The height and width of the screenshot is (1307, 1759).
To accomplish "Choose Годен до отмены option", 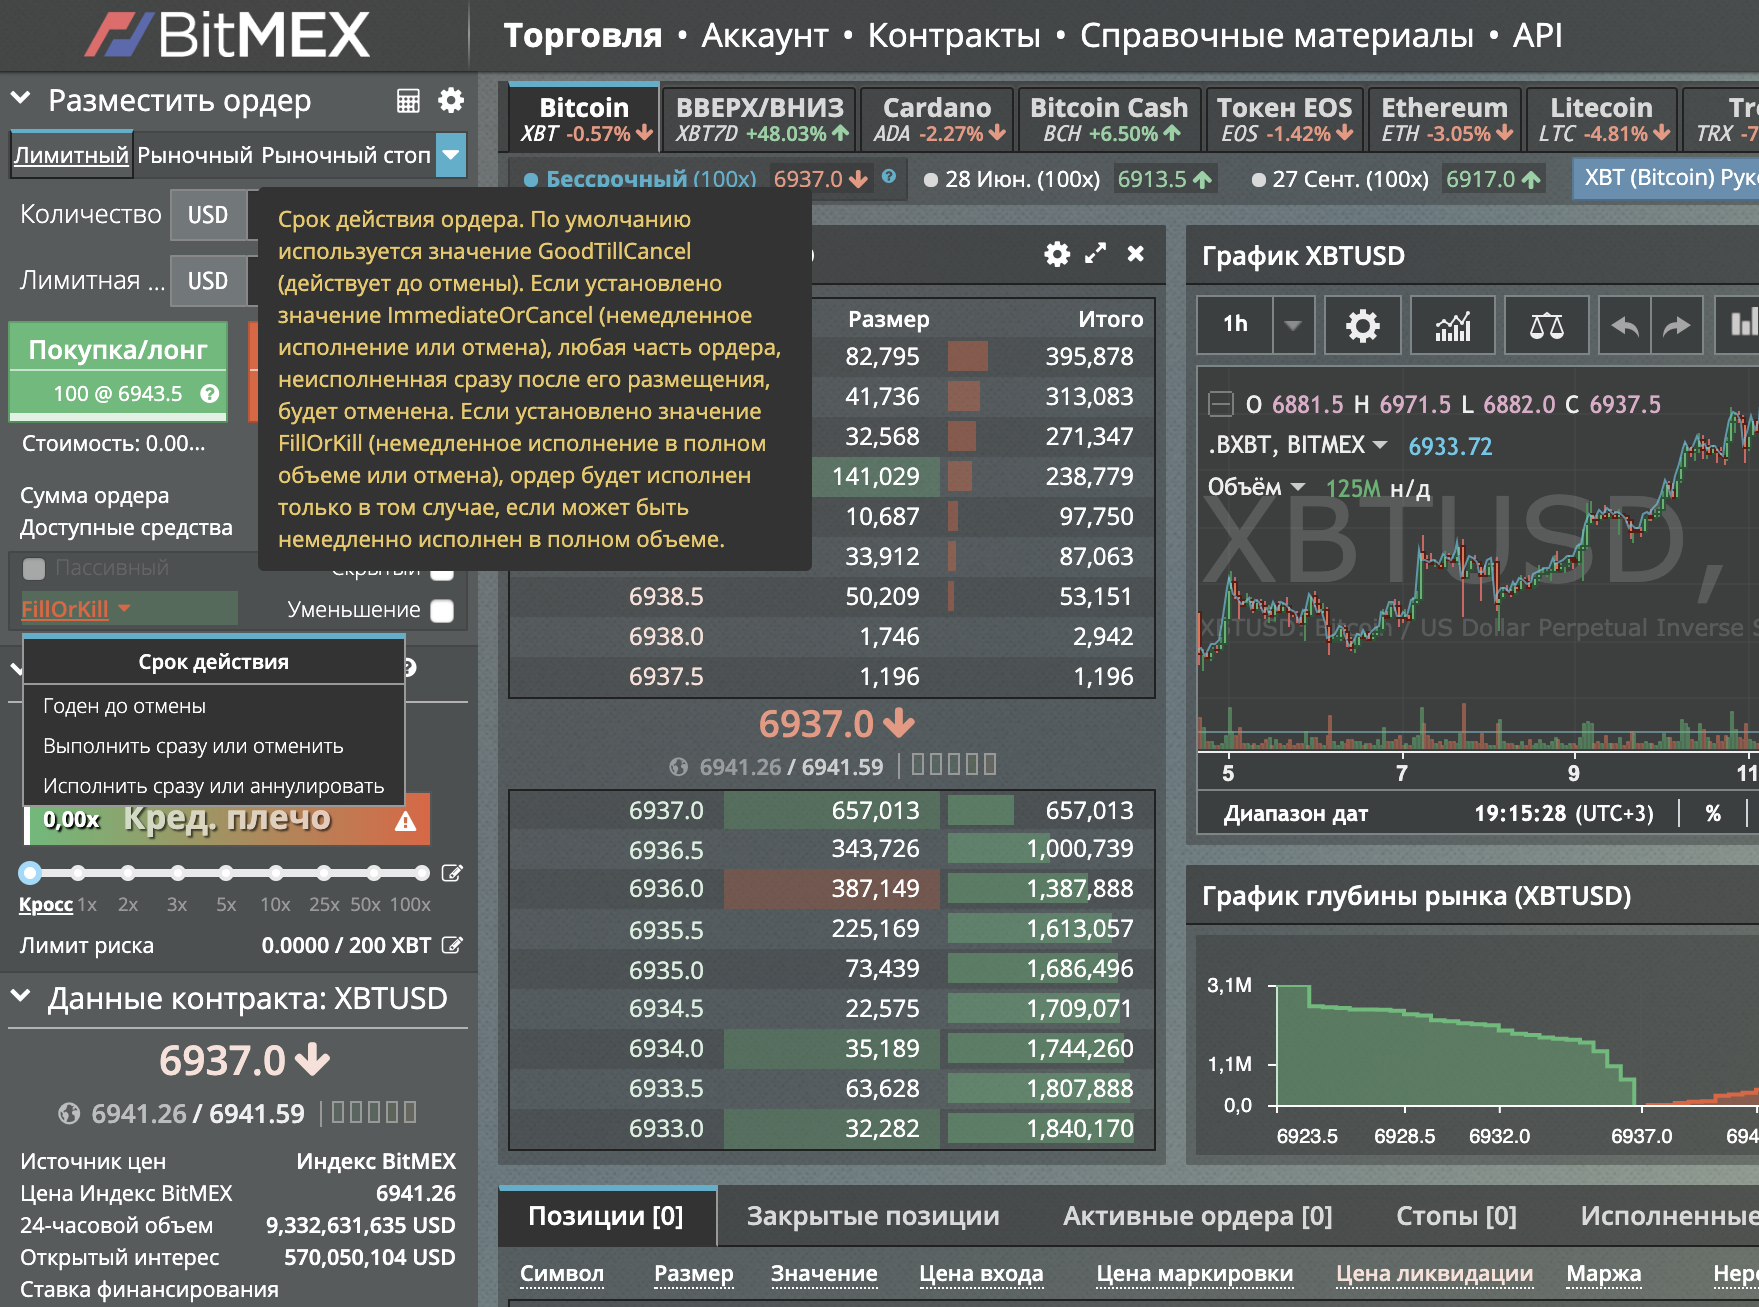I will coord(213,706).
